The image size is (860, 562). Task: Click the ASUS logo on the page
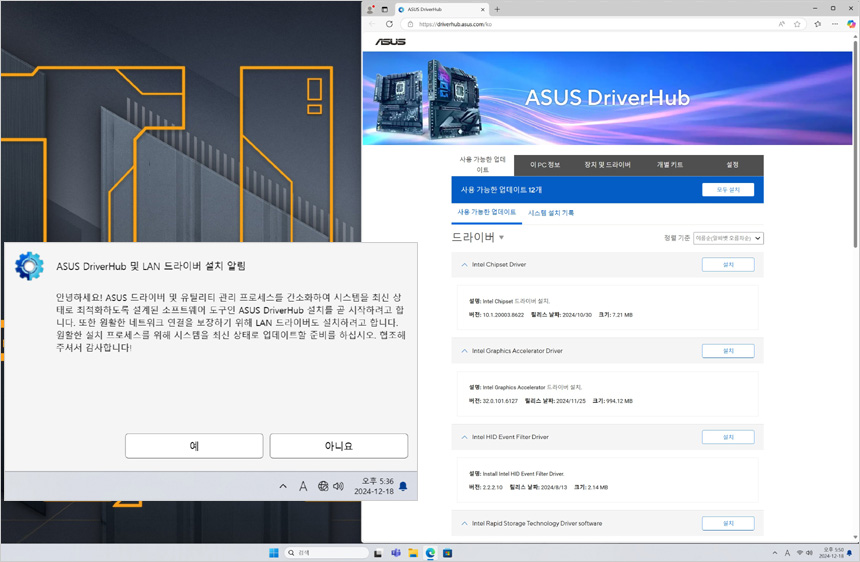[x=390, y=42]
